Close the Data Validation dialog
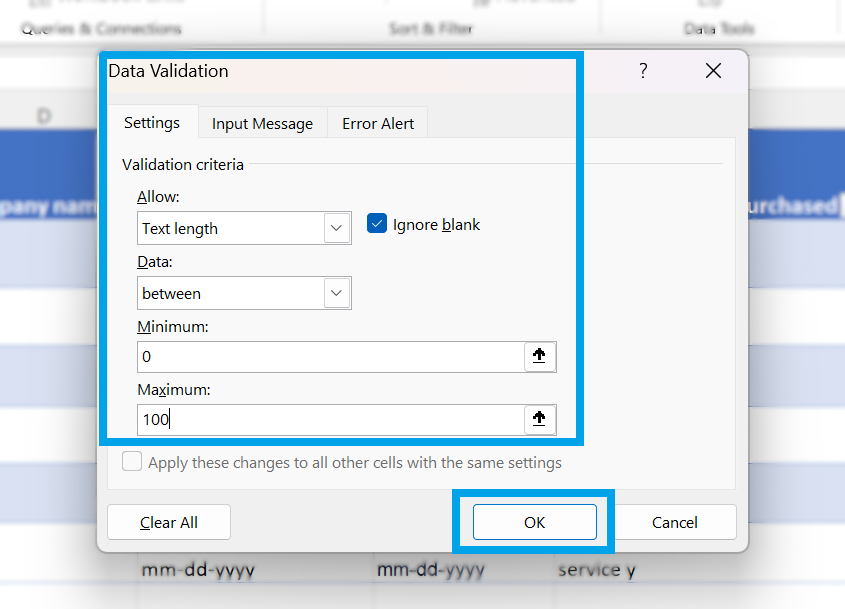The width and height of the screenshot is (845, 609). tap(713, 71)
